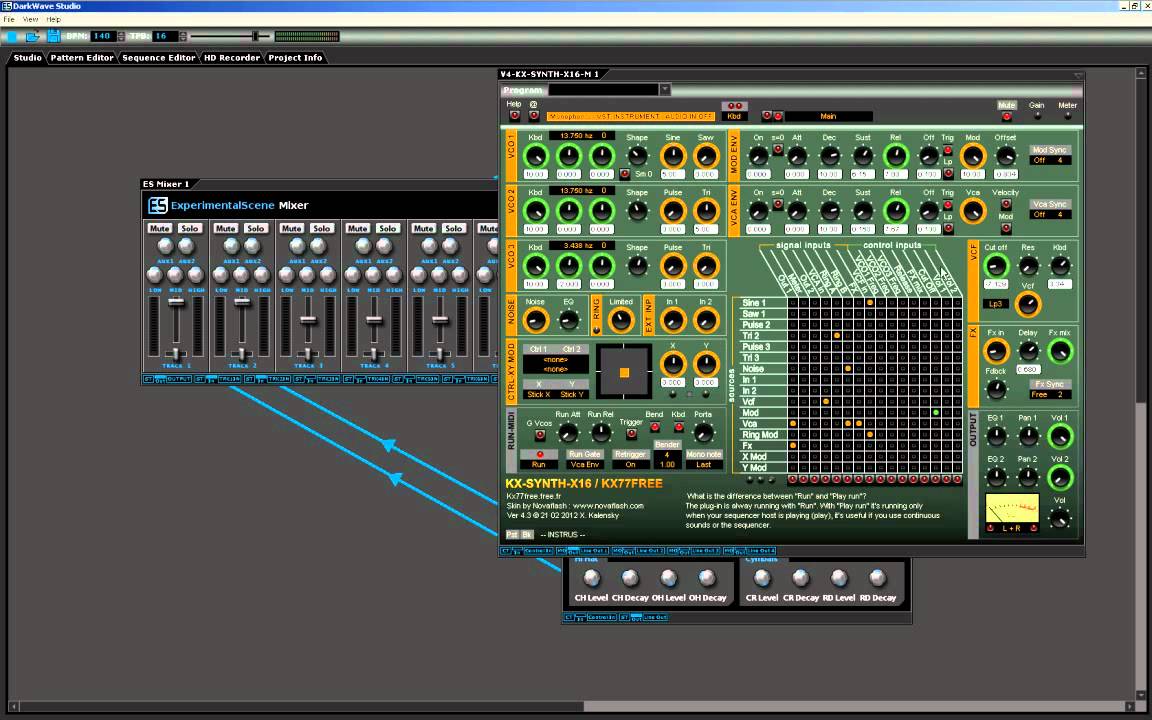Open the Run Gate Vca Env selector
The width and height of the screenshot is (1152, 720).
pyautogui.click(x=585, y=464)
